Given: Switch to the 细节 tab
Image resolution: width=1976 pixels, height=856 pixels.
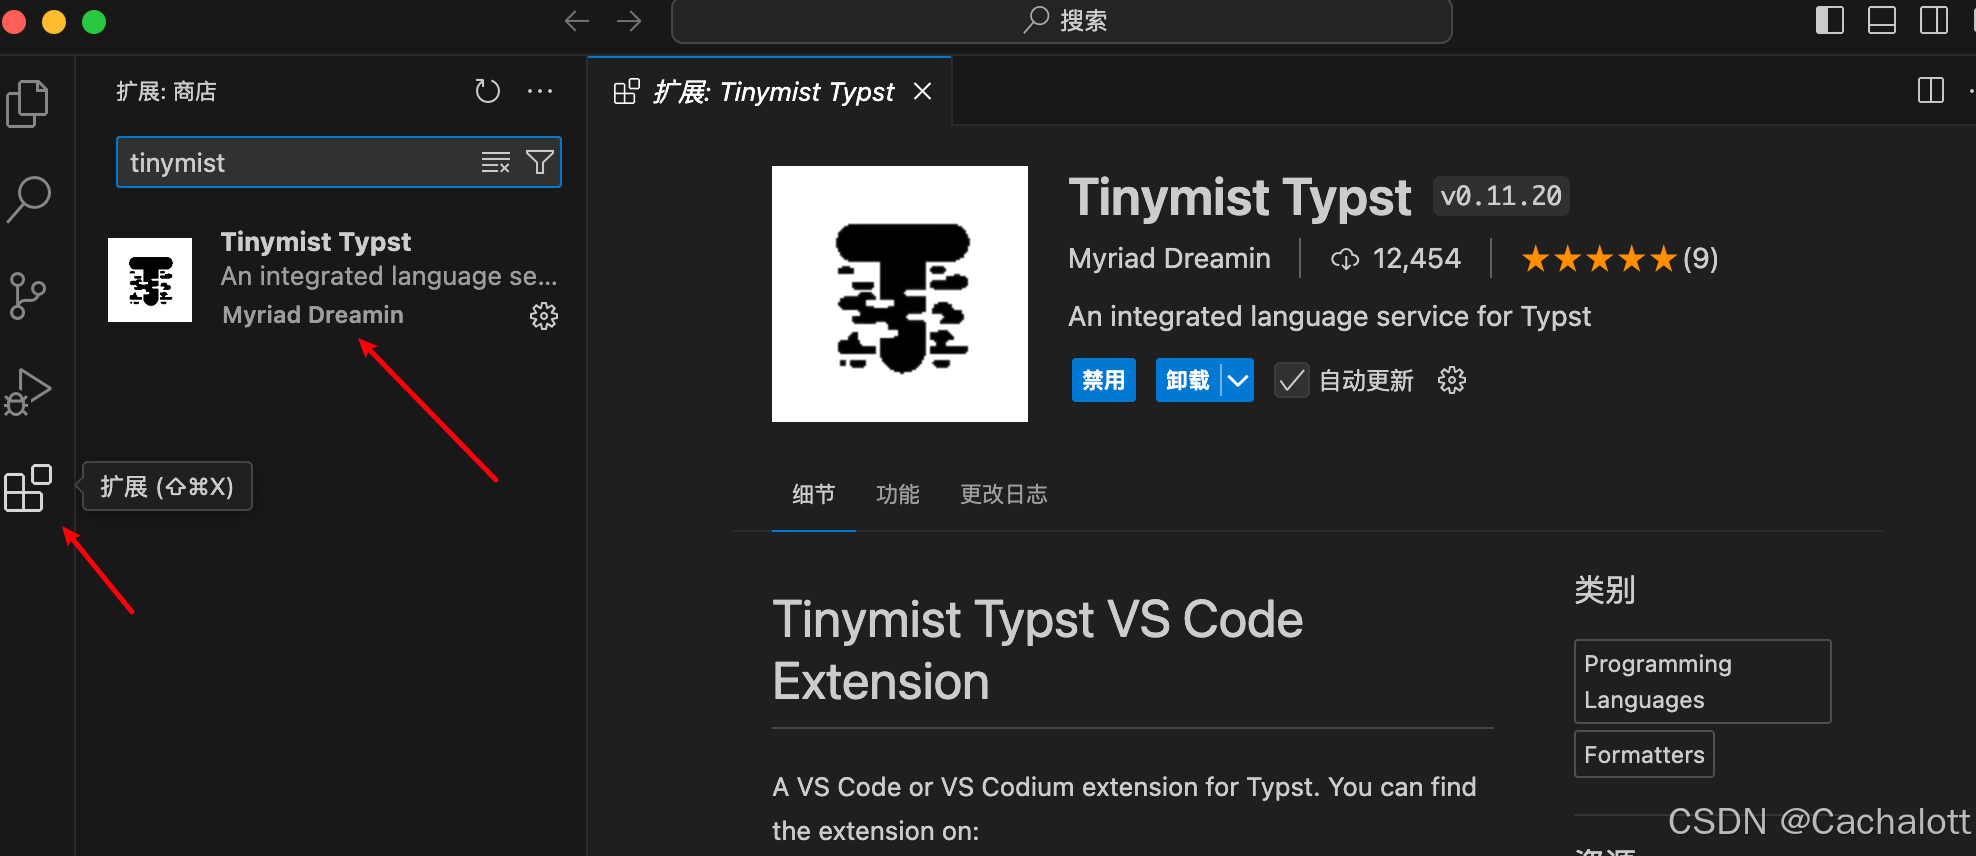Looking at the screenshot, I should click(814, 494).
